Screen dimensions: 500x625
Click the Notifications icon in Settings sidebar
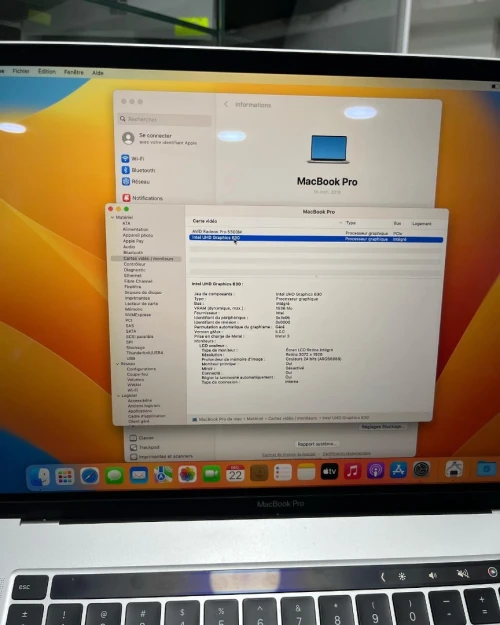tap(126, 198)
